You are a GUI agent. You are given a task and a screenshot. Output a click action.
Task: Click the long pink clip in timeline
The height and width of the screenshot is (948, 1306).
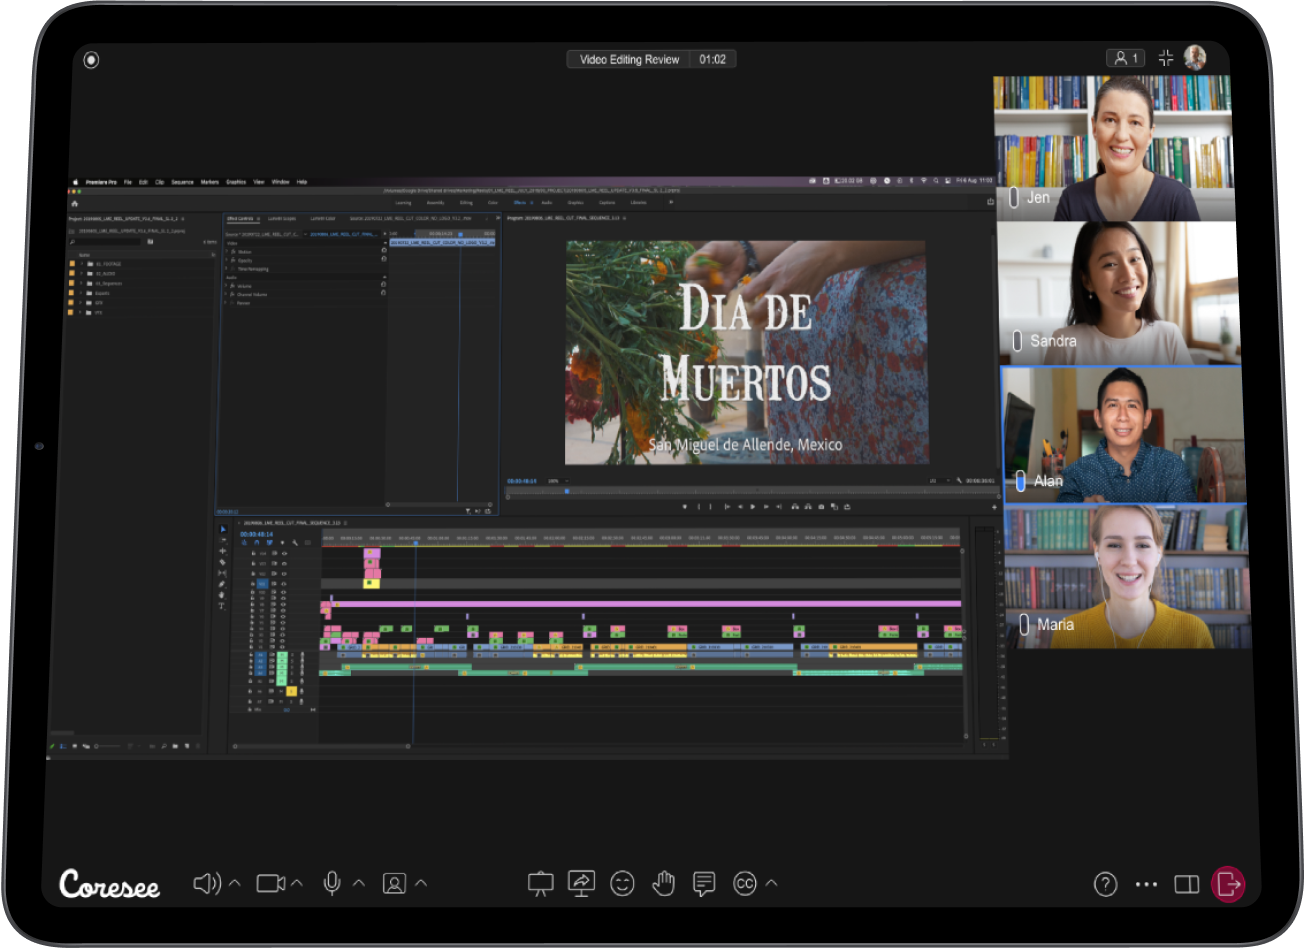pos(646,604)
